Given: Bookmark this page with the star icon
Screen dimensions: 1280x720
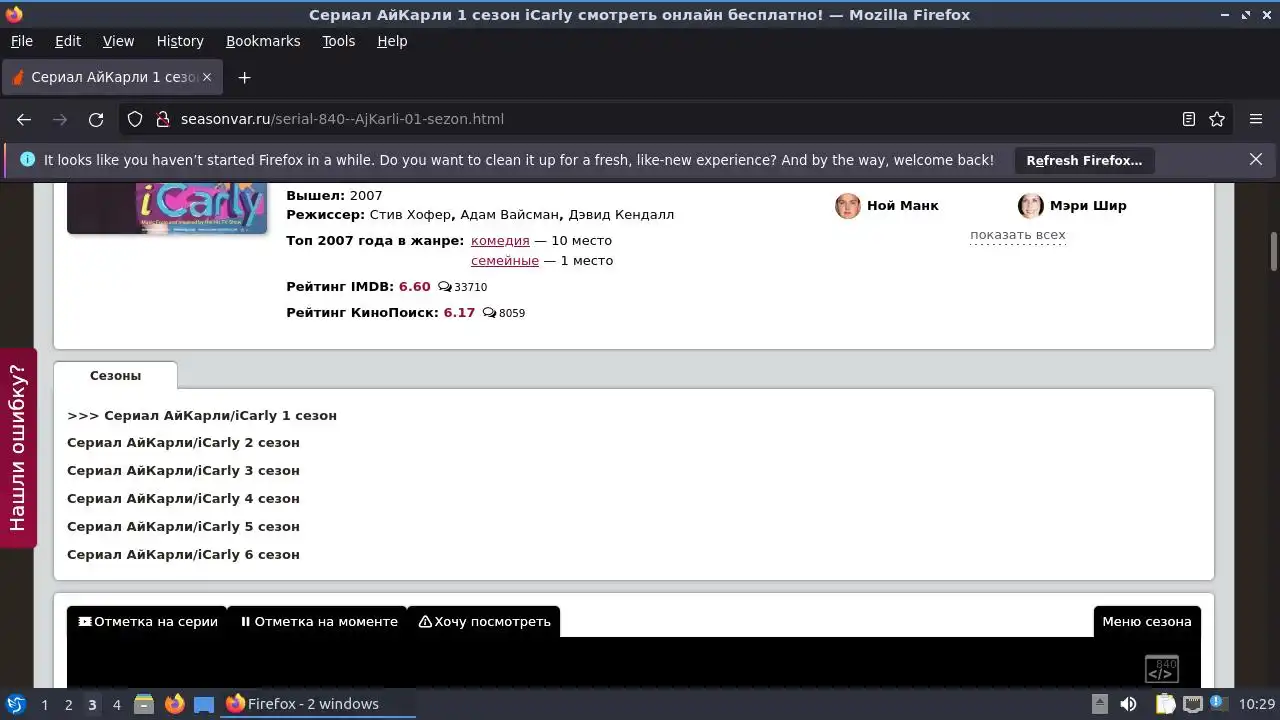Looking at the screenshot, I should pyautogui.click(x=1217, y=119).
